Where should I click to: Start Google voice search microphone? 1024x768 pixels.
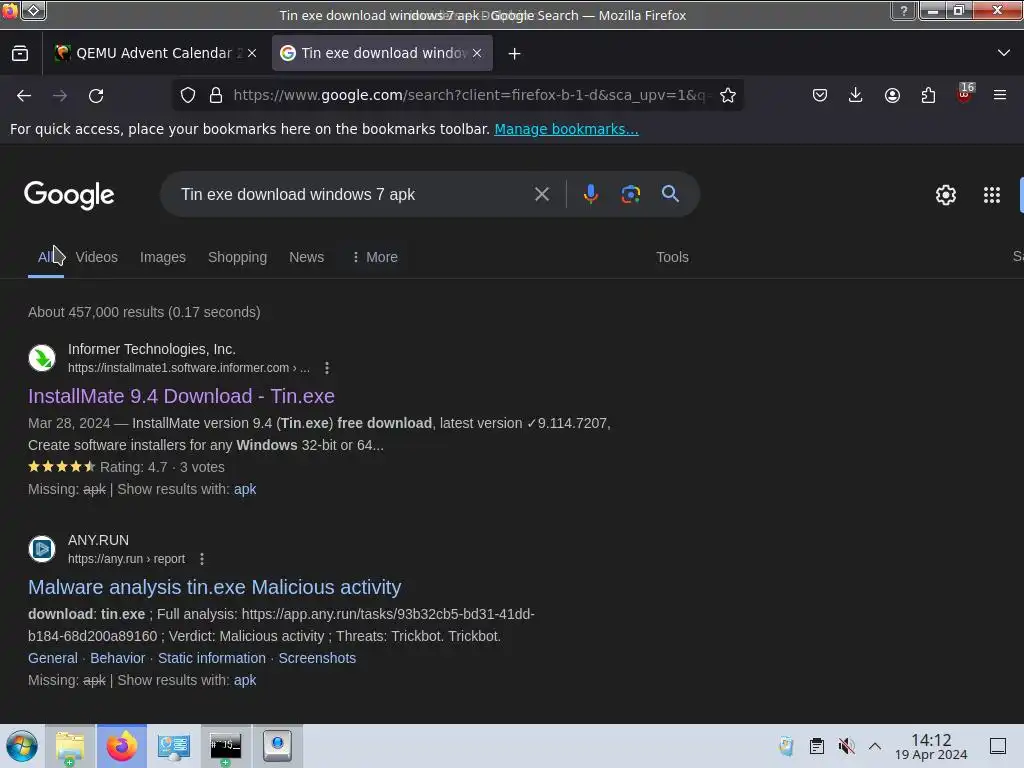tap(590, 194)
